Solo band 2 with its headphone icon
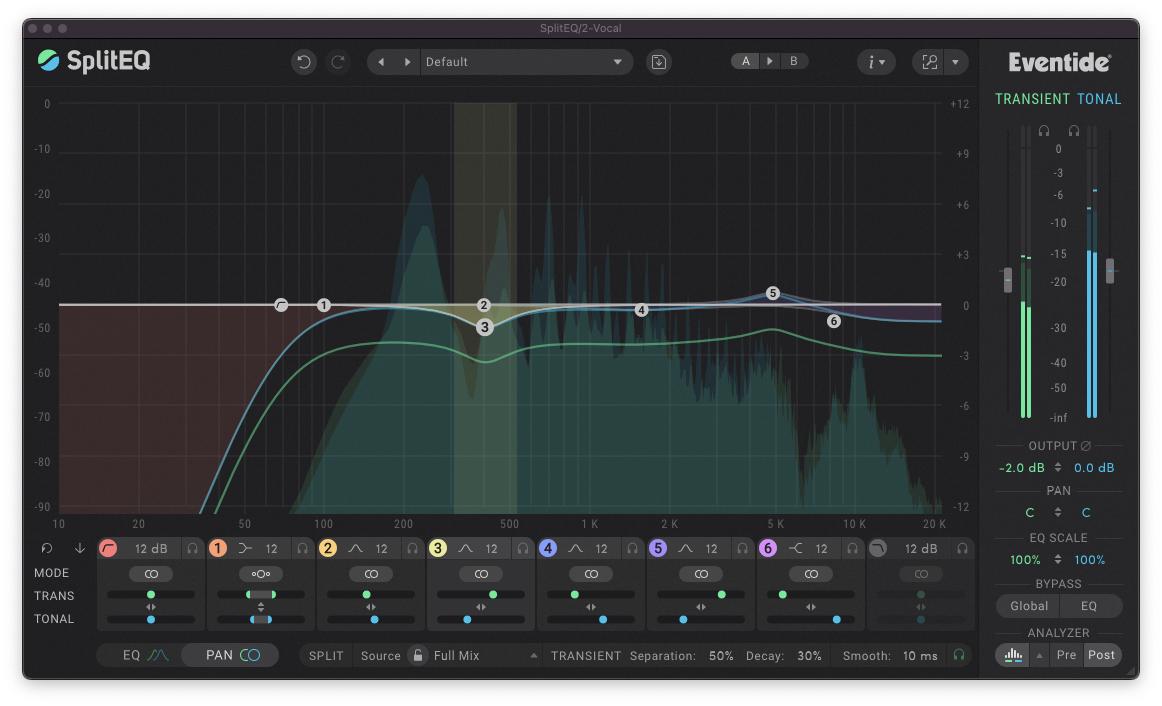1162x706 pixels. coord(413,549)
